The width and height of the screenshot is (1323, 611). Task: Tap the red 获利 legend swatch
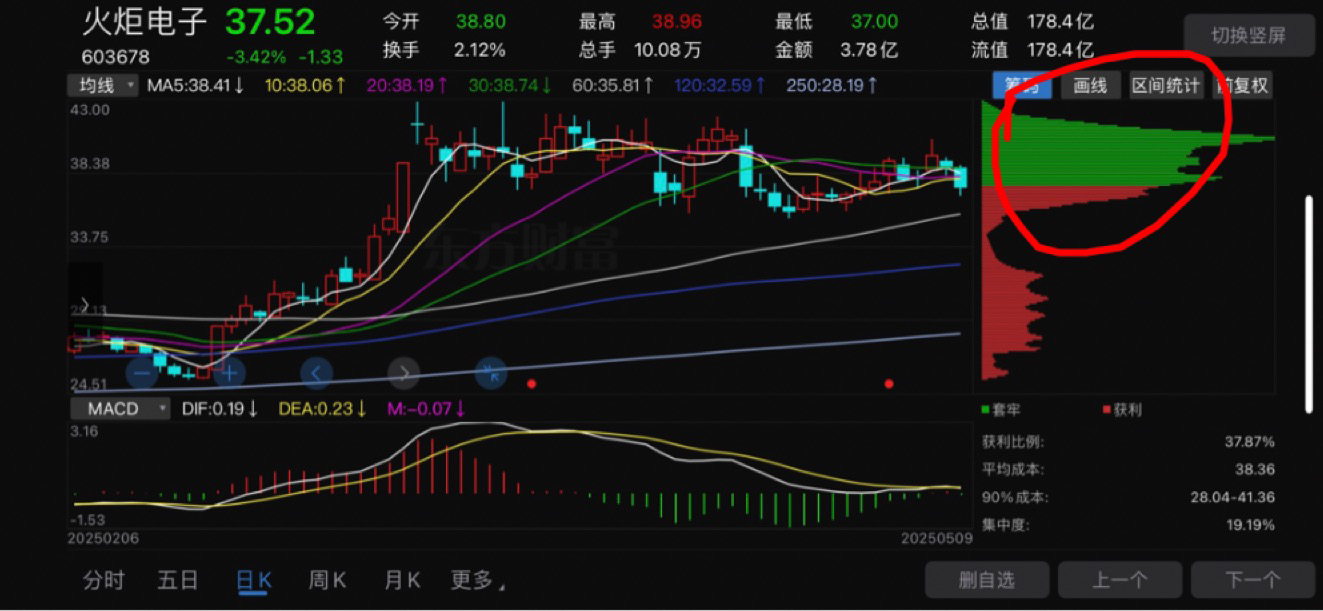(x=1106, y=409)
